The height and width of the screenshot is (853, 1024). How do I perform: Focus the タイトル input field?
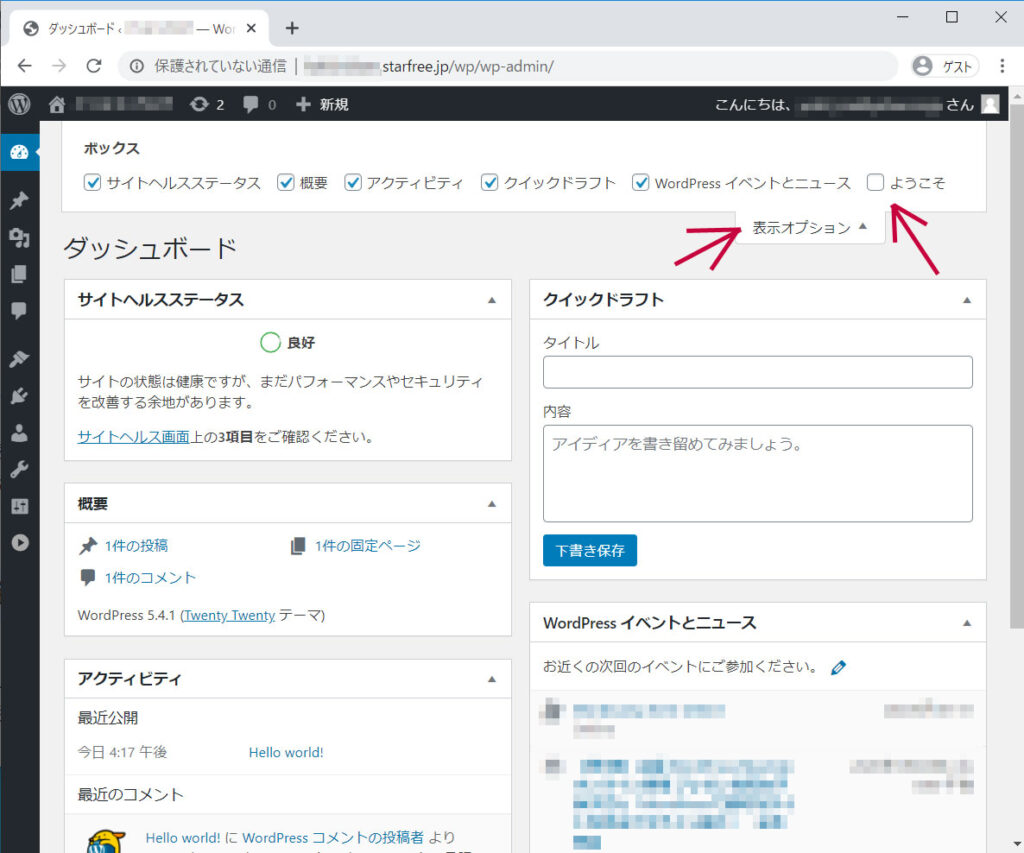758,372
